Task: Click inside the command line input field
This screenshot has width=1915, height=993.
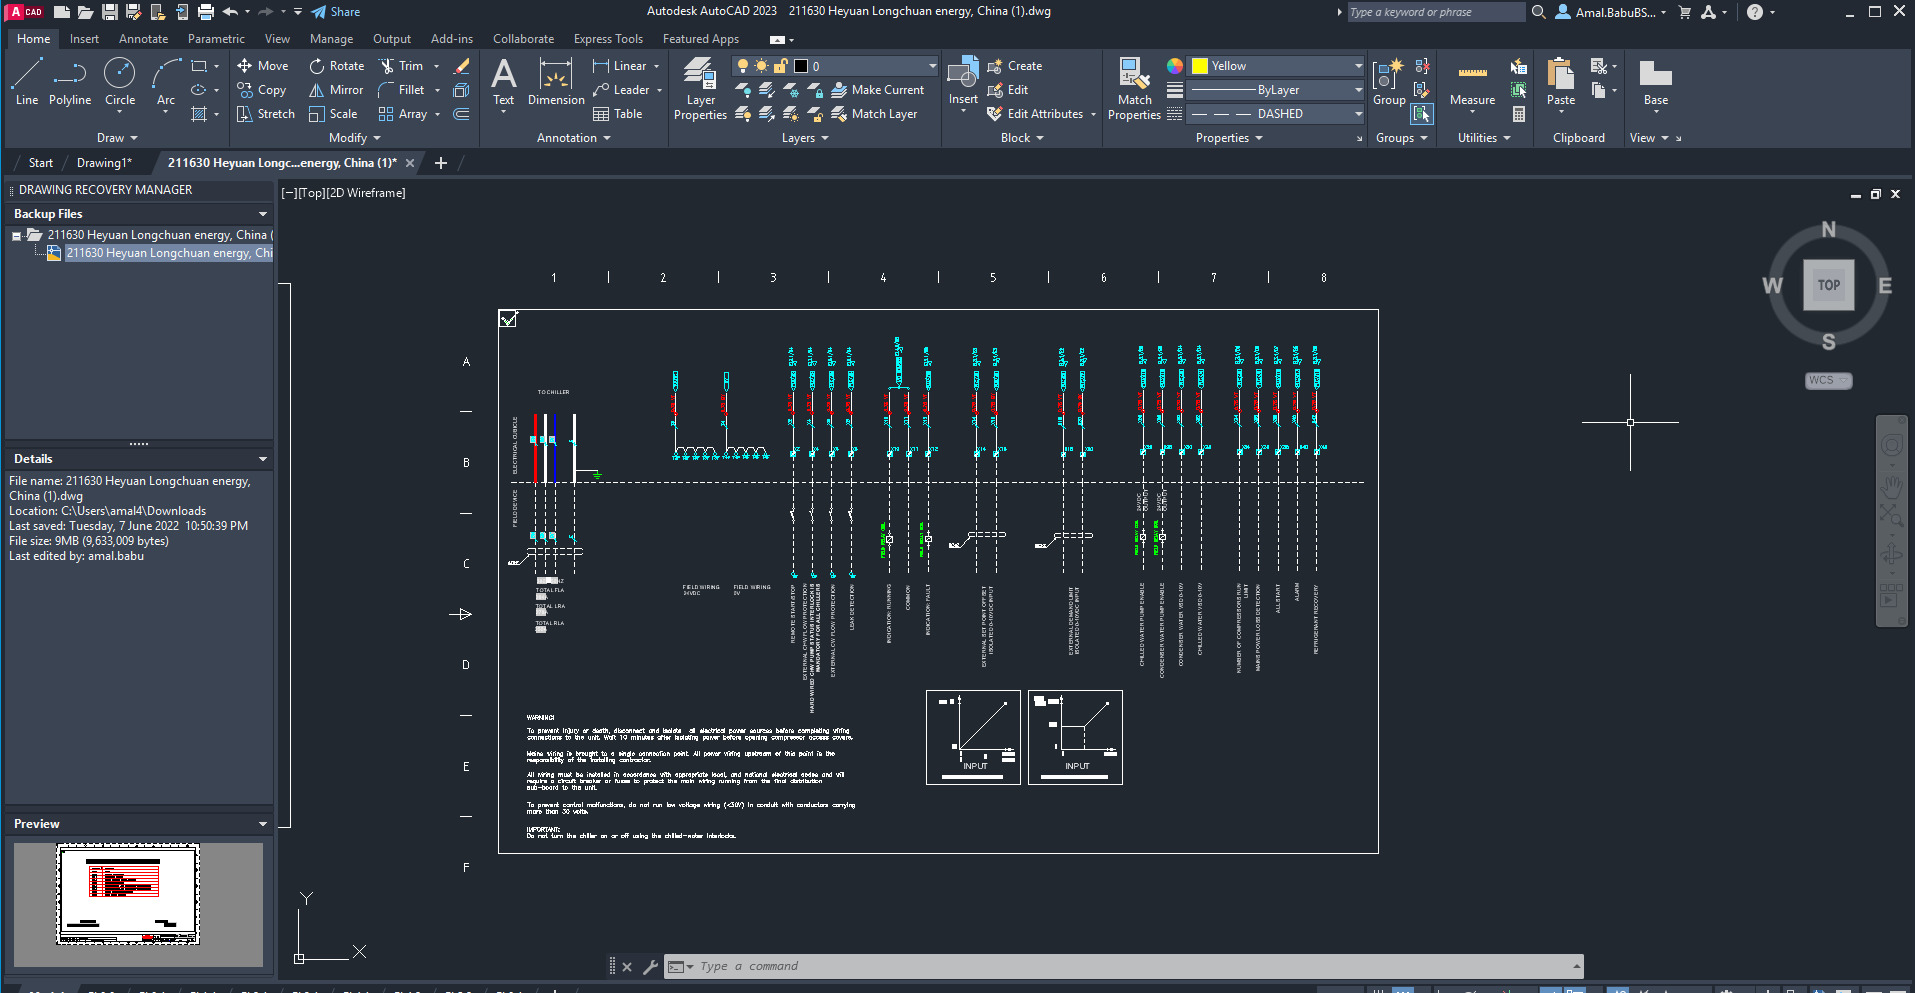Action: (1000, 965)
